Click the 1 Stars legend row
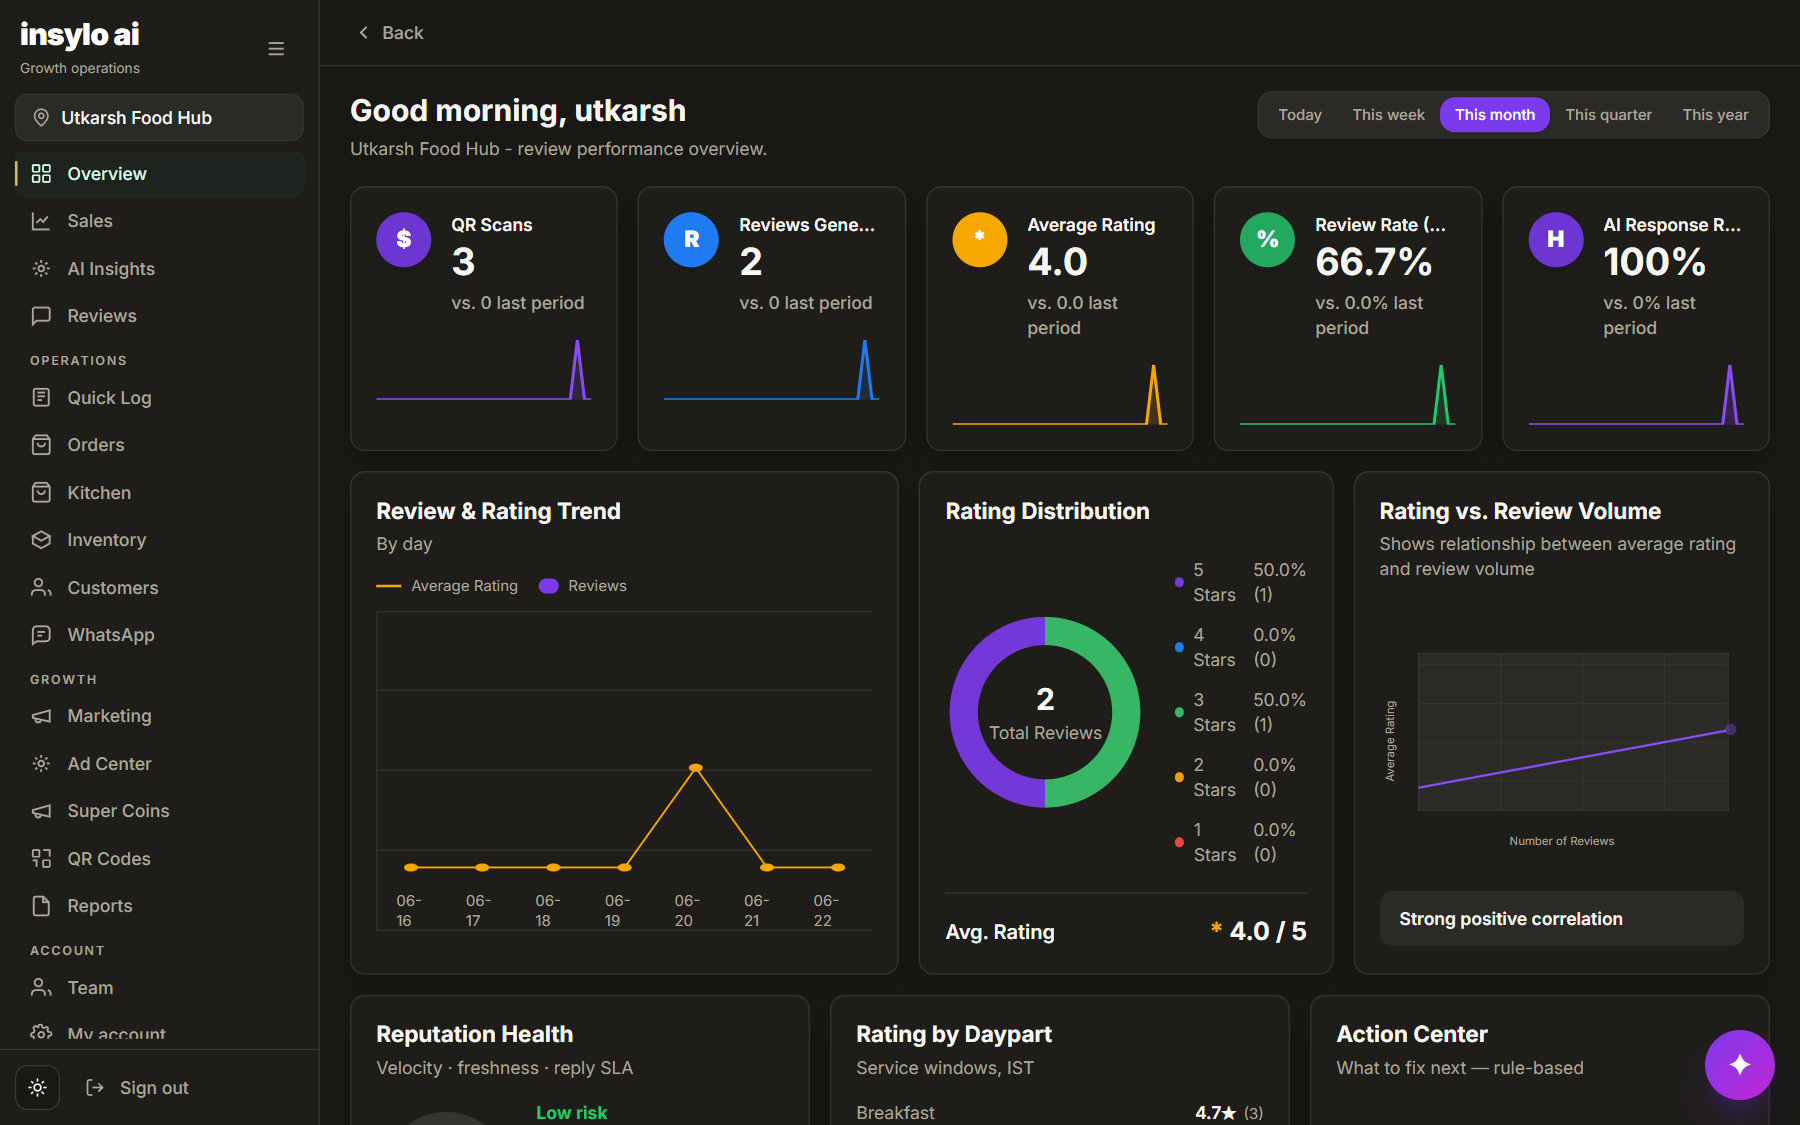The image size is (1800, 1125). (1240, 842)
